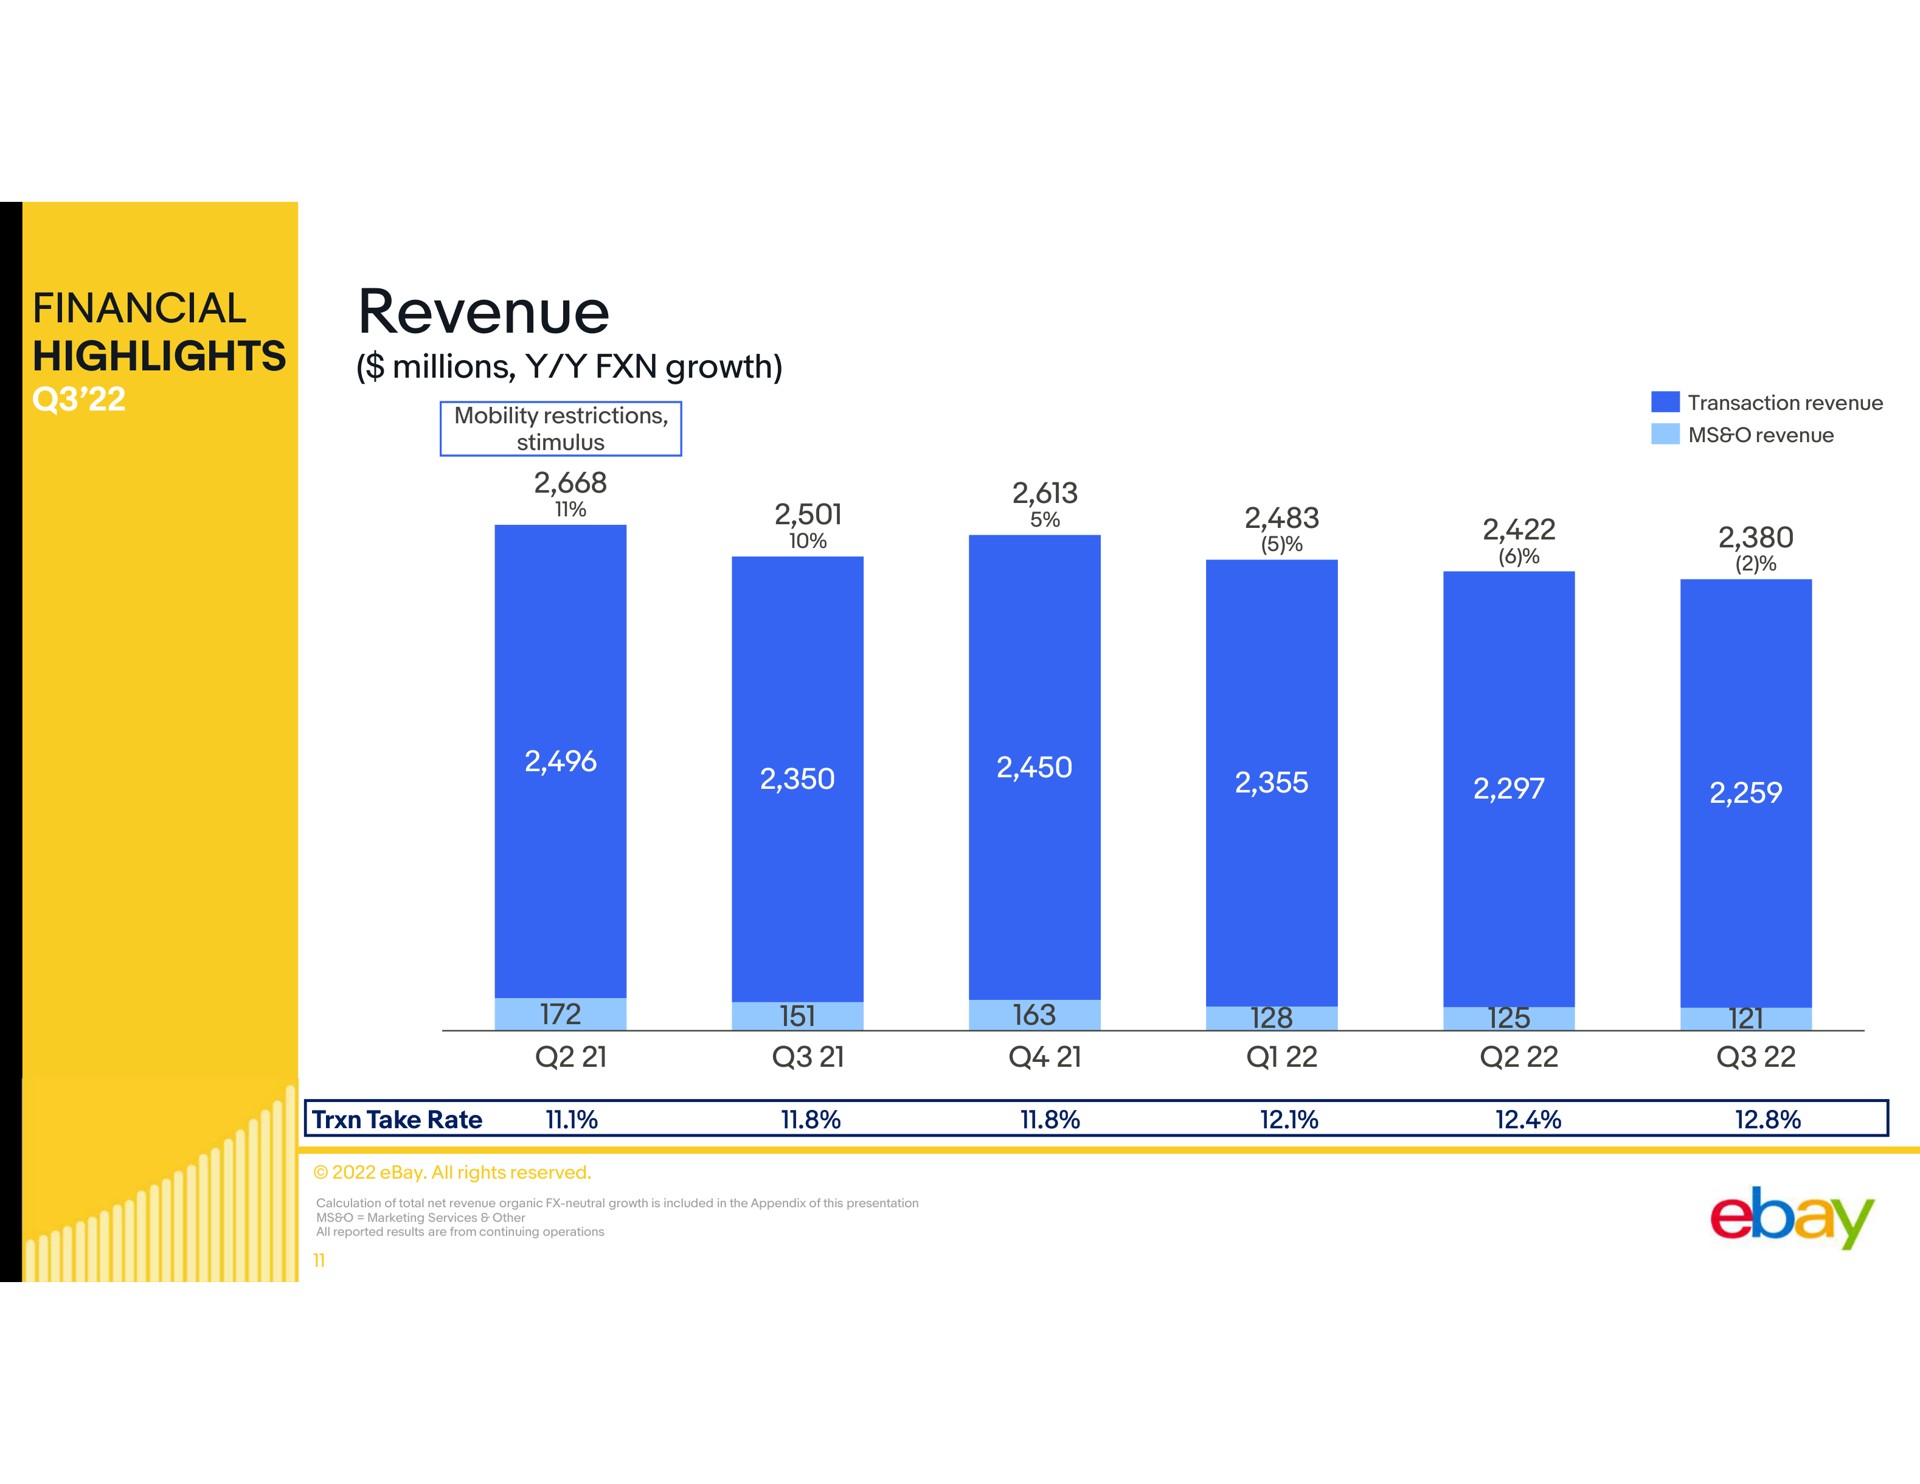The height and width of the screenshot is (1484, 1920).
Task: Click the 11.1% take rate value
Action: pos(571,1120)
